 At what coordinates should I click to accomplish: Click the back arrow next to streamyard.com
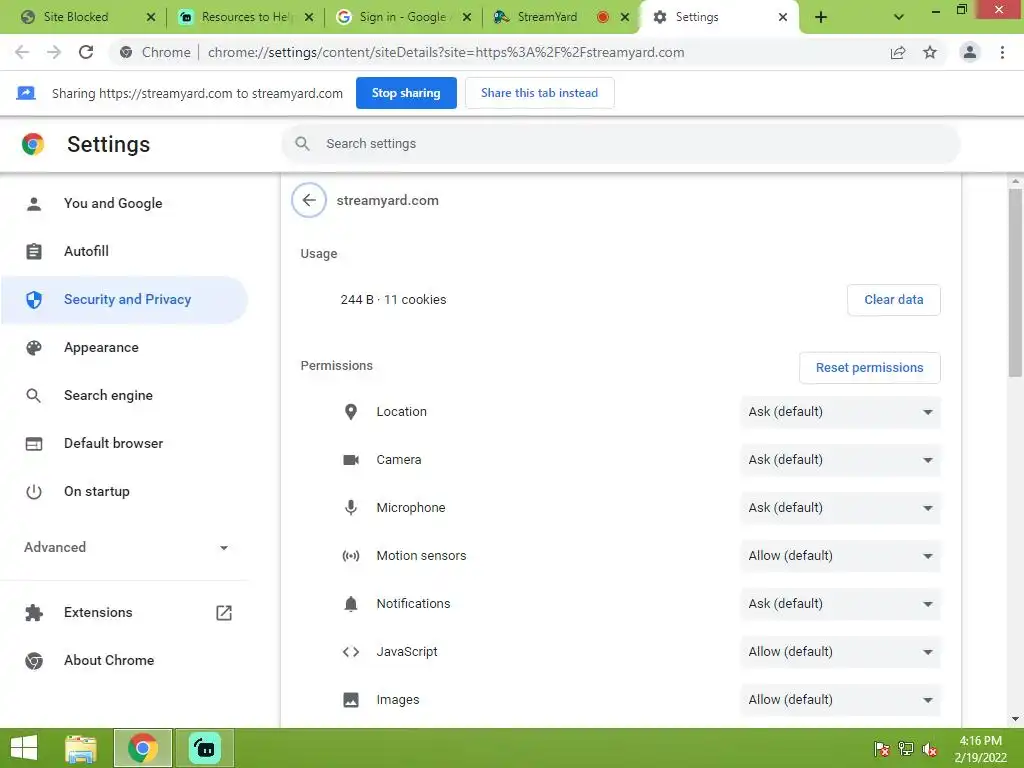tap(309, 200)
